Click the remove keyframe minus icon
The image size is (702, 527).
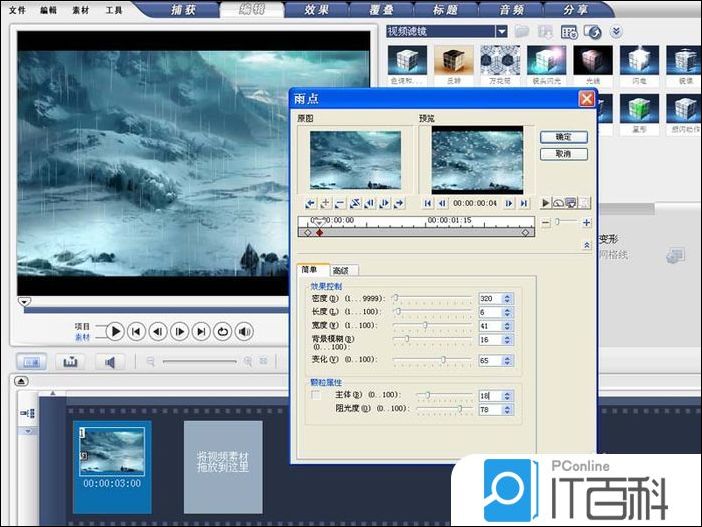[x=340, y=203]
